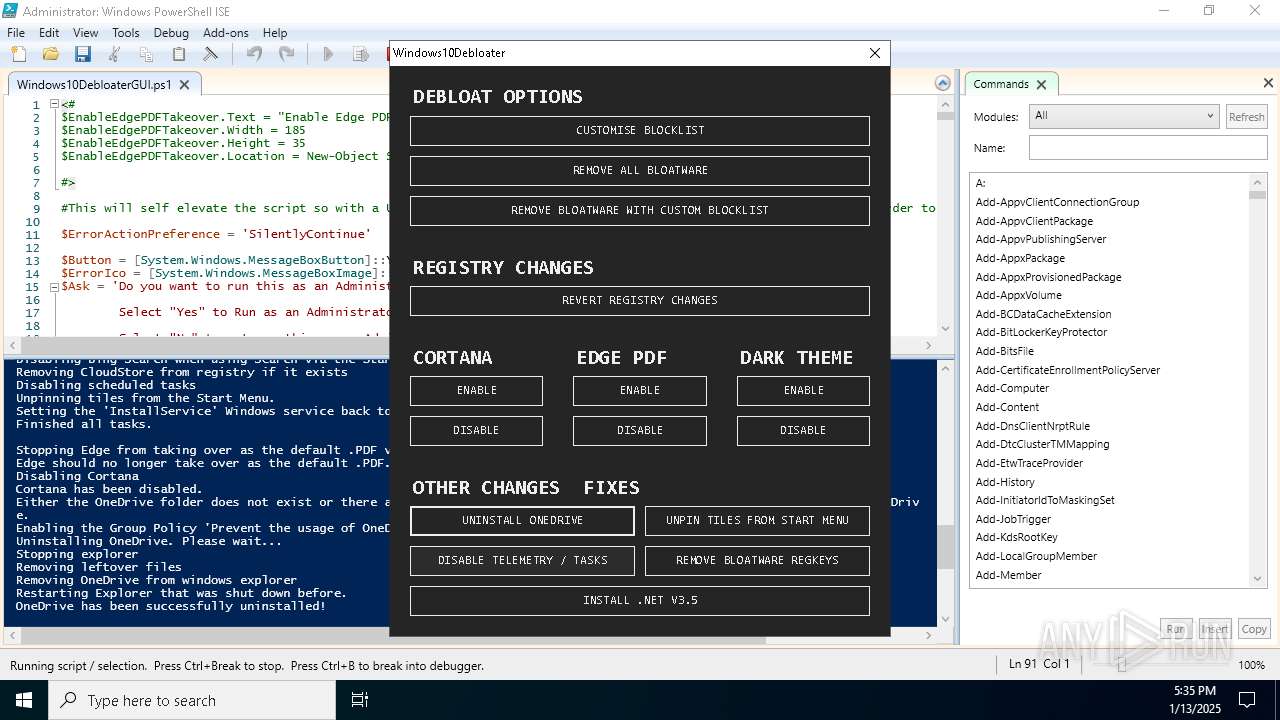Viewport: 1280px width, 720px height.
Task: Select Add-AppvClientPackage in the commands list
Action: click(1034, 221)
